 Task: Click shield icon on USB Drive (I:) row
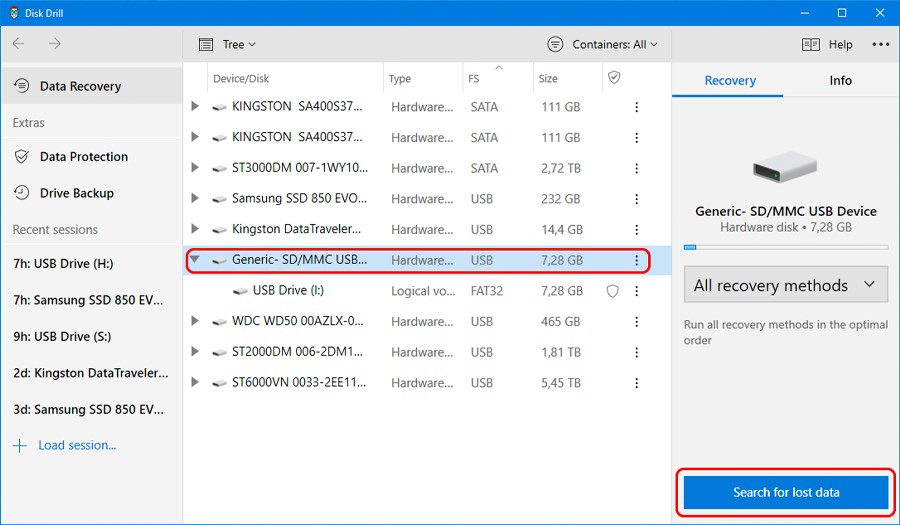(613, 291)
